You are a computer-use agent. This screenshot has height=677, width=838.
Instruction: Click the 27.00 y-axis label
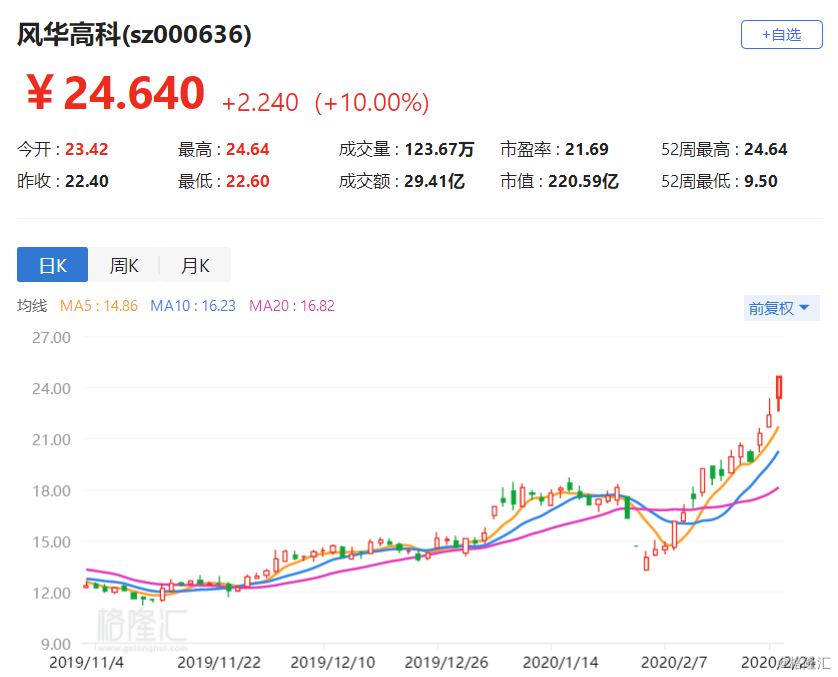pyautogui.click(x=51, y=338)
